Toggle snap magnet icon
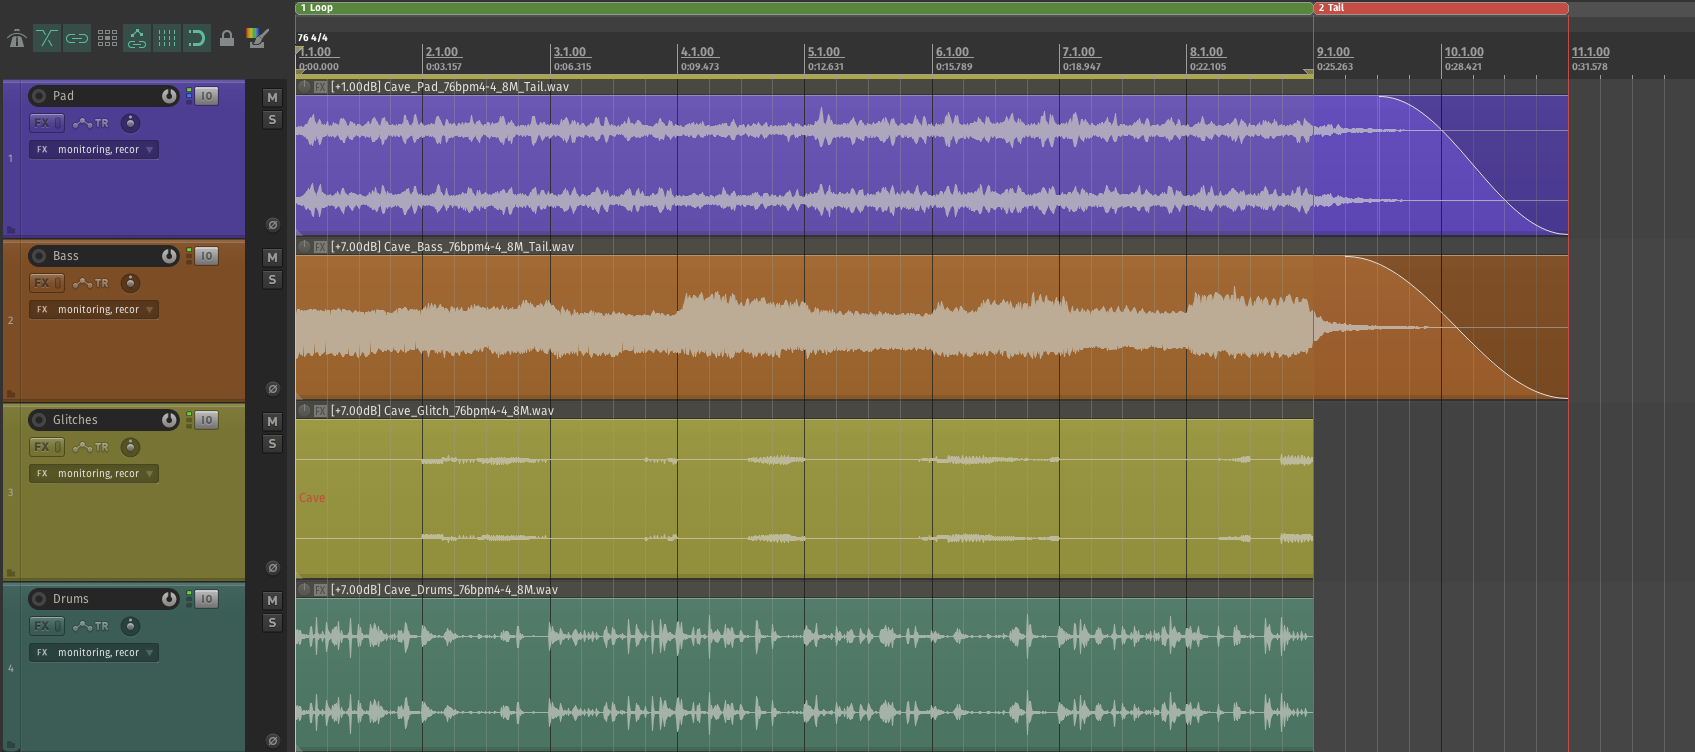The height and width of the screenshot is (752, 1695). point(197,39)
